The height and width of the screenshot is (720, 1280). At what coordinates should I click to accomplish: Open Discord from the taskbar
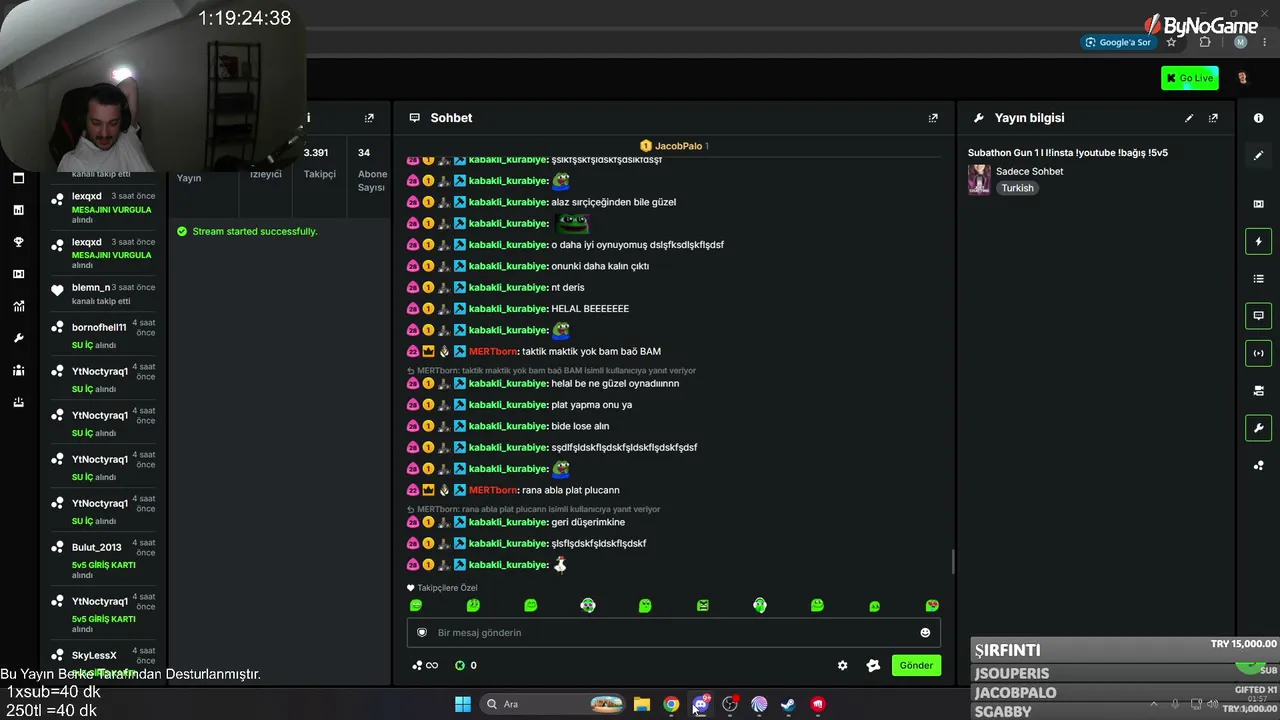pyautogui.click(x=700, y=704)
